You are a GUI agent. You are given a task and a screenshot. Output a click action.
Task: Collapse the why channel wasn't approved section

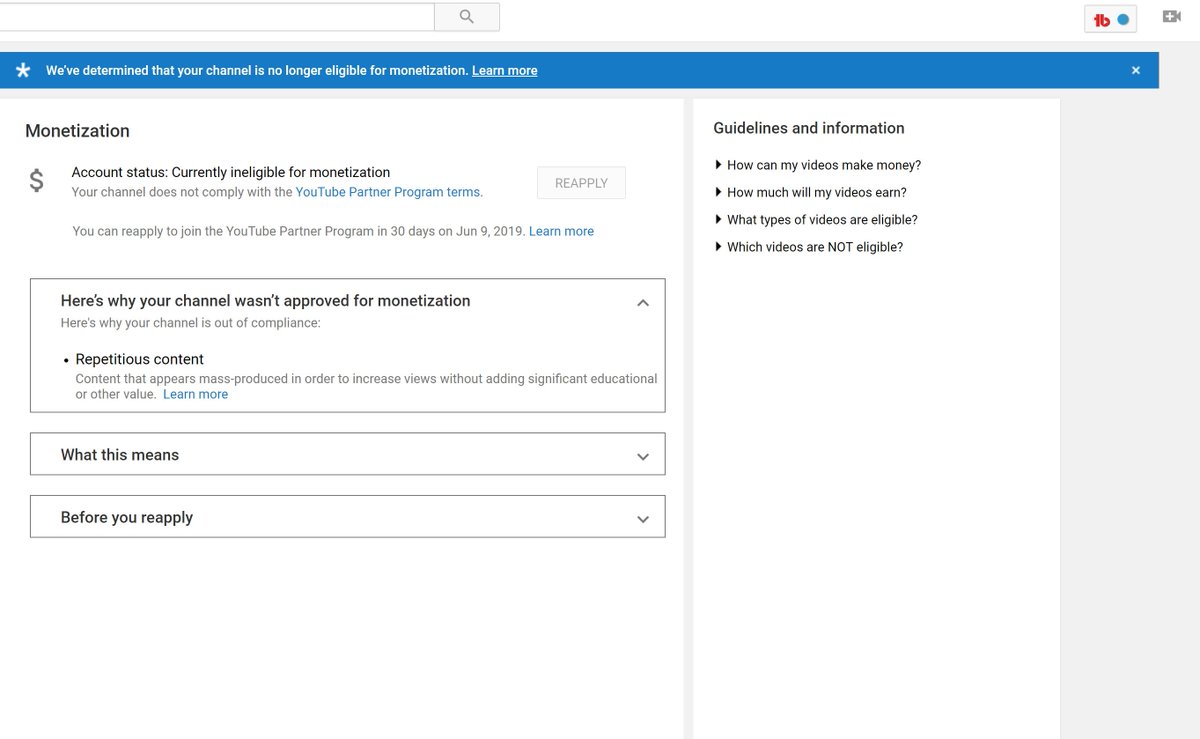point(643,303)
